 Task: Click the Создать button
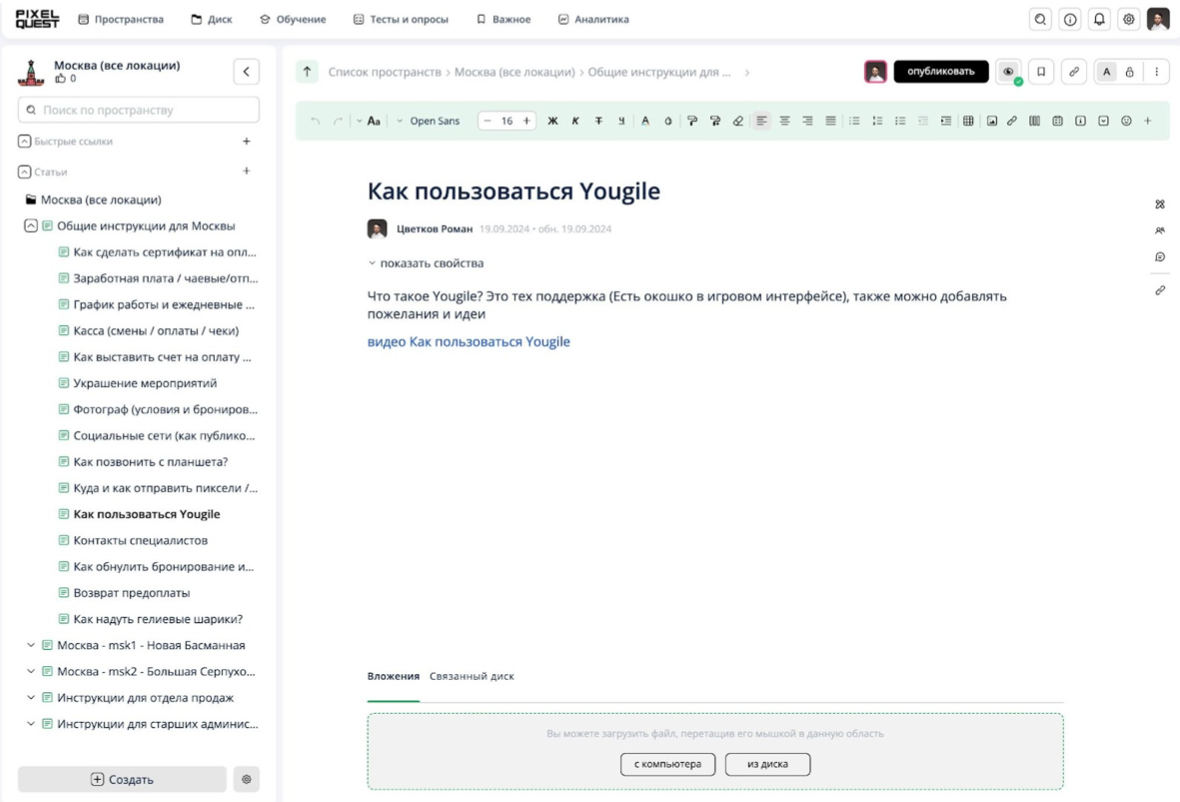122,779
